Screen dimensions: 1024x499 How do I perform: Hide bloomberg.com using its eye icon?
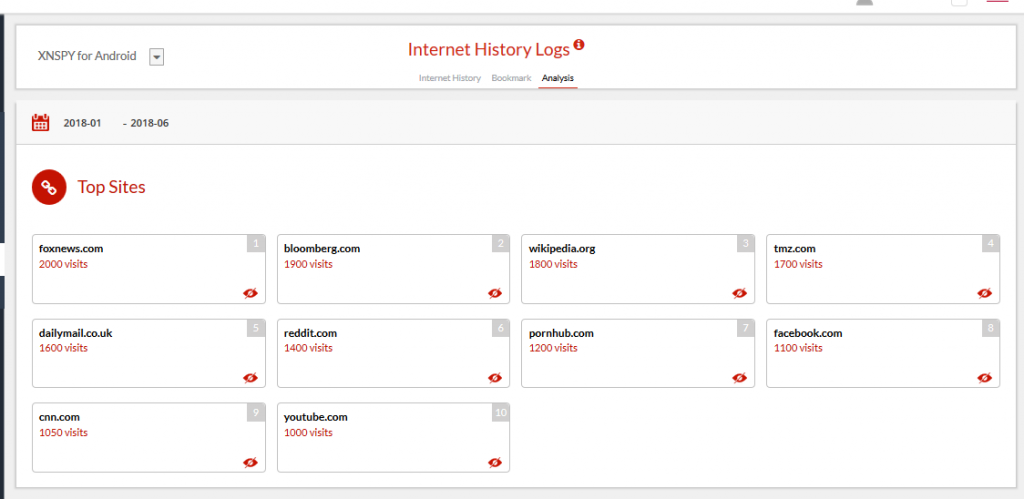pos(495,293)
